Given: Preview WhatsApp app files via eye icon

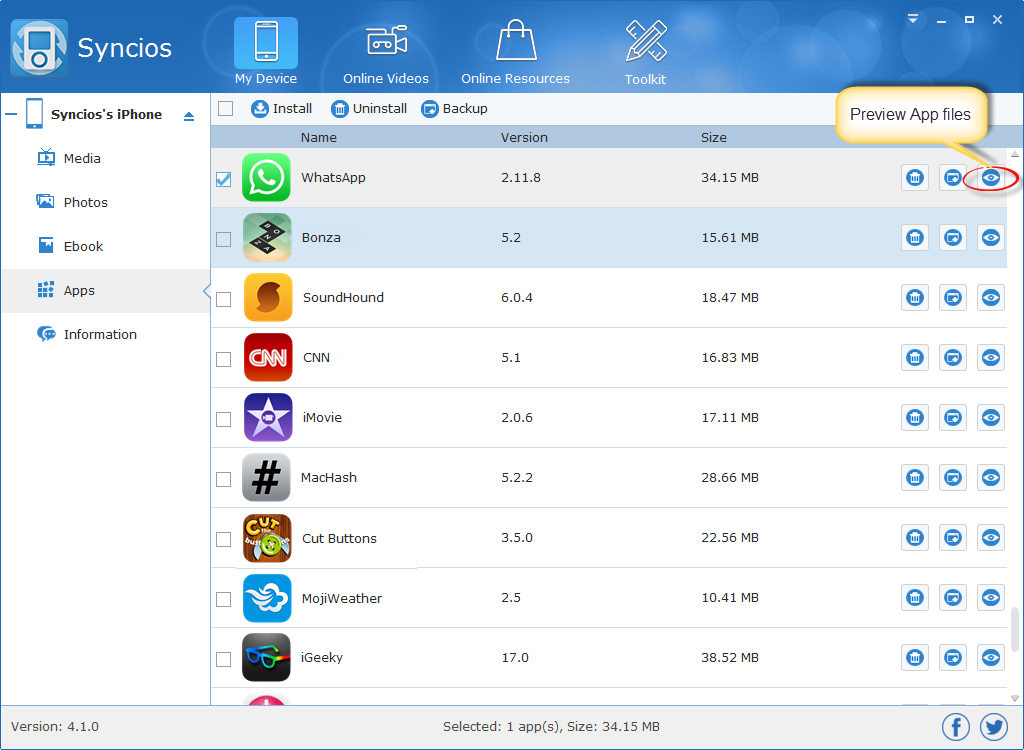Looking at the screenshot, I should [991, 178].
